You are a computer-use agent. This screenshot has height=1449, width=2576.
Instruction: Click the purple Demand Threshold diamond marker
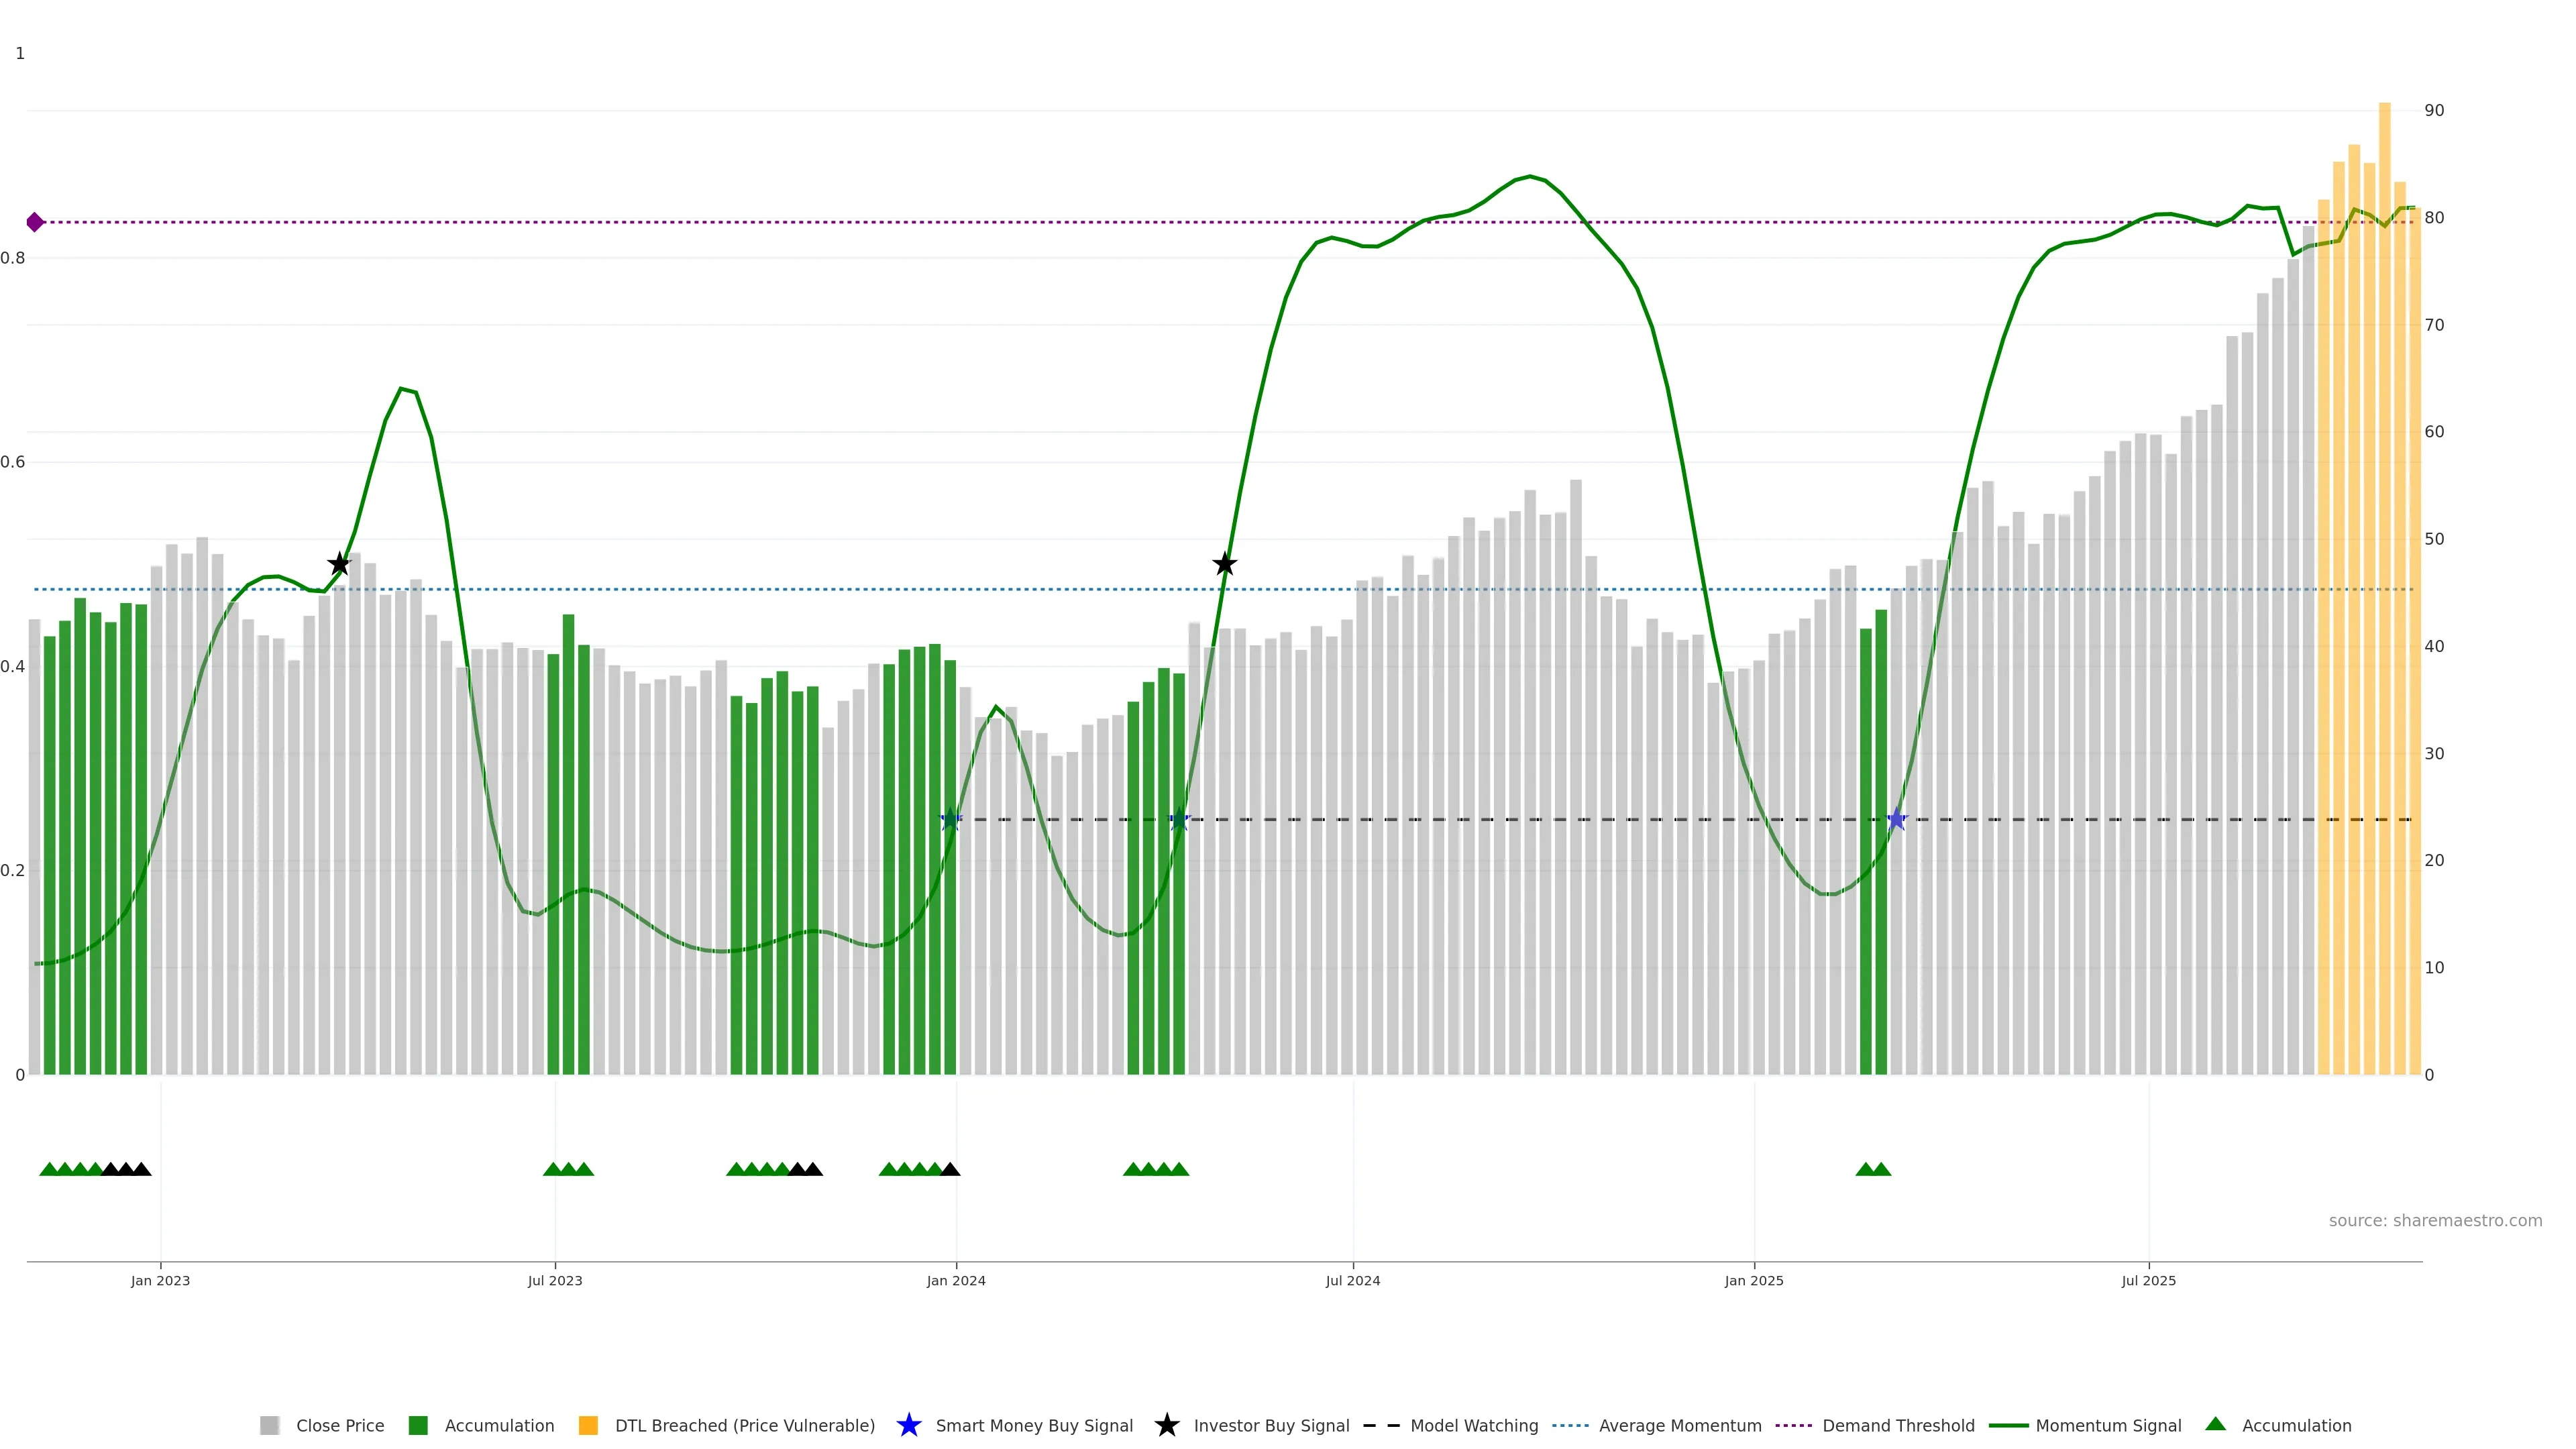35,222
